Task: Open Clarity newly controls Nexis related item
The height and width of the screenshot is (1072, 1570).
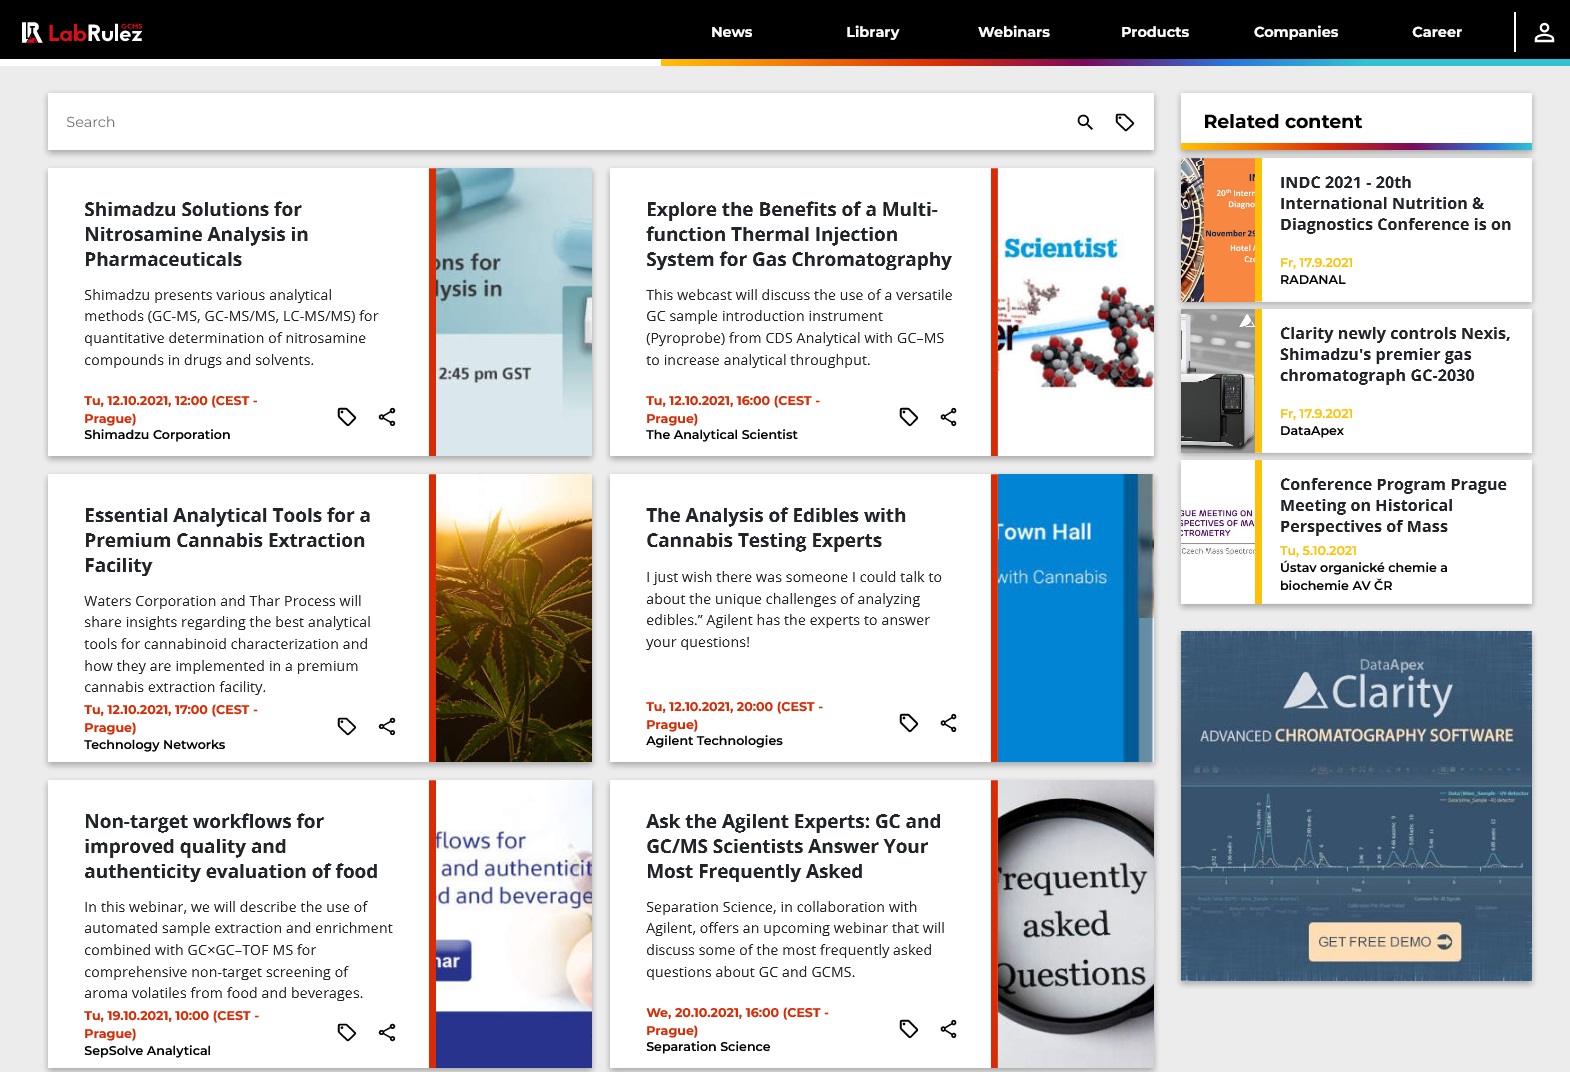Action: click(x=1395, y=354)
